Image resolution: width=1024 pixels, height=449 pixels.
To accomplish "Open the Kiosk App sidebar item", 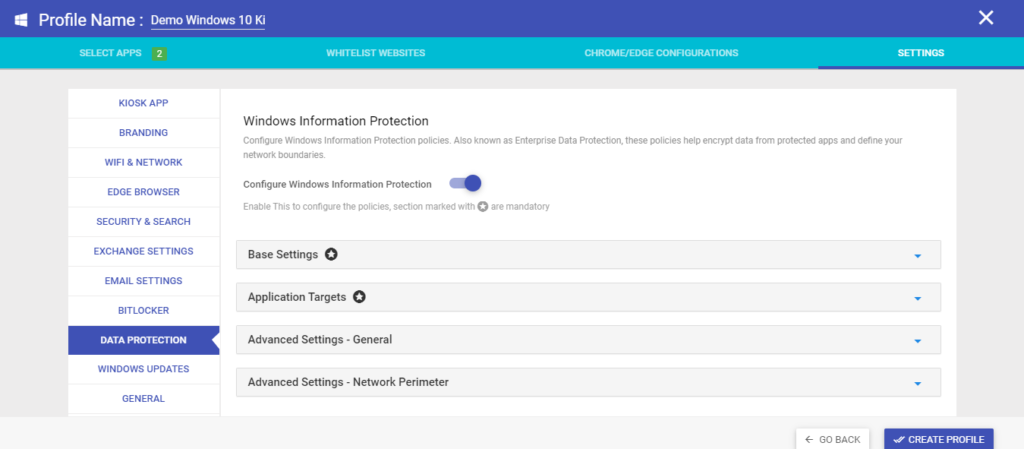I will pyautogui.click(x=144, y=103).
